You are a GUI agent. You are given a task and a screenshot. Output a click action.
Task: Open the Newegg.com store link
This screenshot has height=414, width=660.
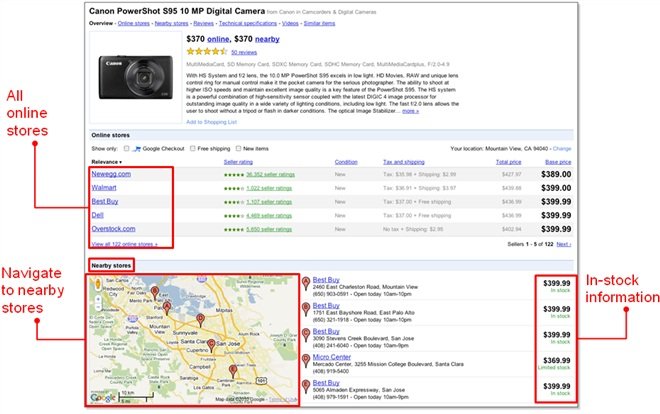point(111,174)
